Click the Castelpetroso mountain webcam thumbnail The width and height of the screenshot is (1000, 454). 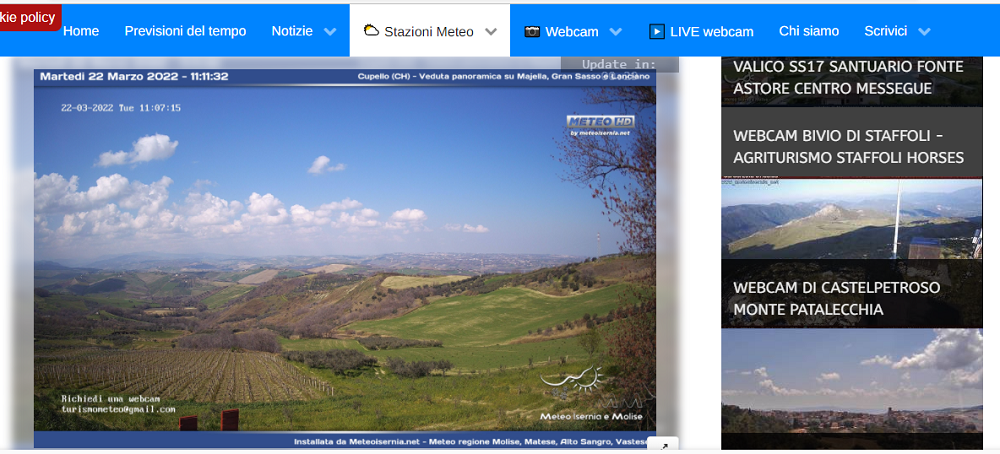click(x=851, y=218)
